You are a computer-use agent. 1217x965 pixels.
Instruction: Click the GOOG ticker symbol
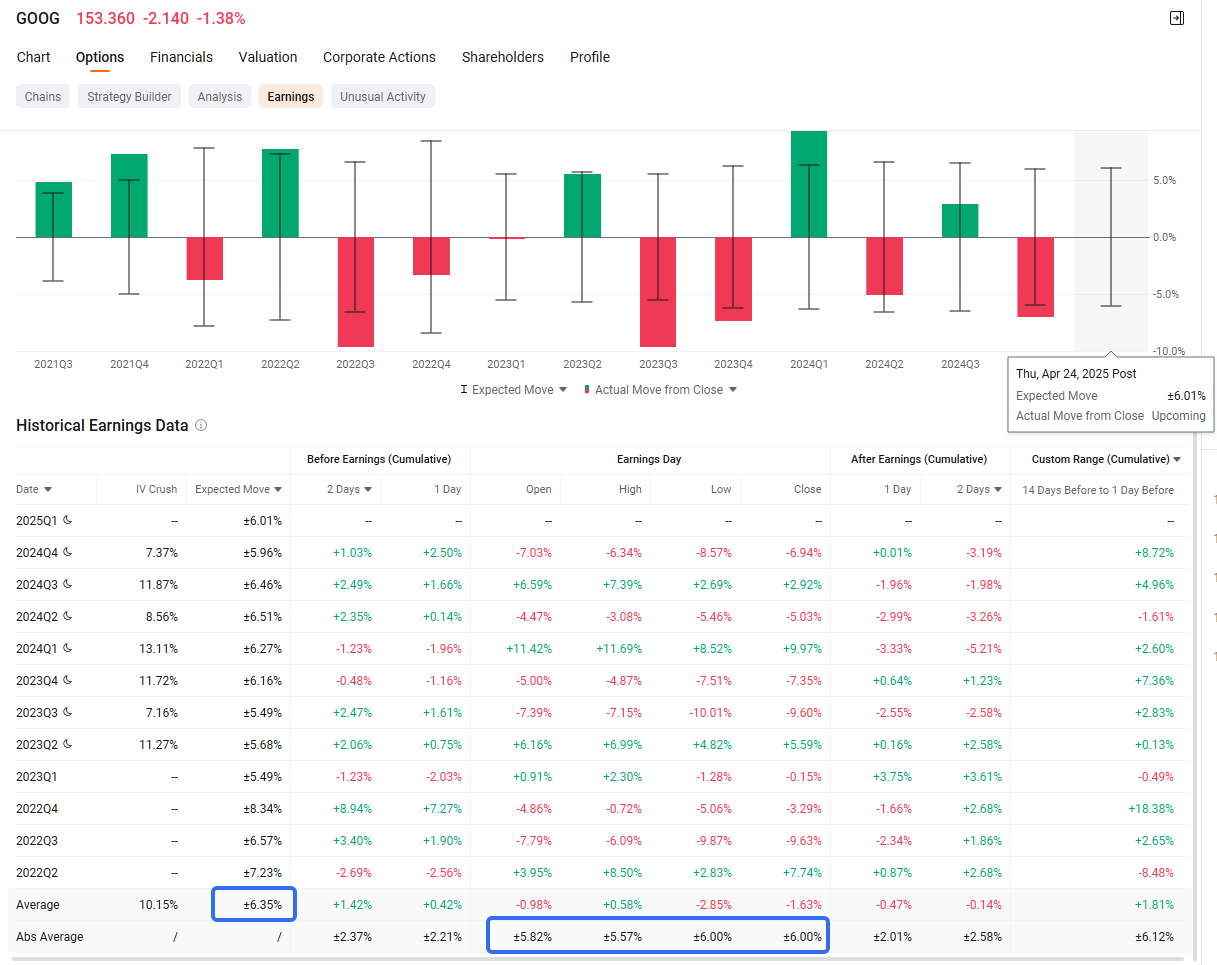point(38,19)
